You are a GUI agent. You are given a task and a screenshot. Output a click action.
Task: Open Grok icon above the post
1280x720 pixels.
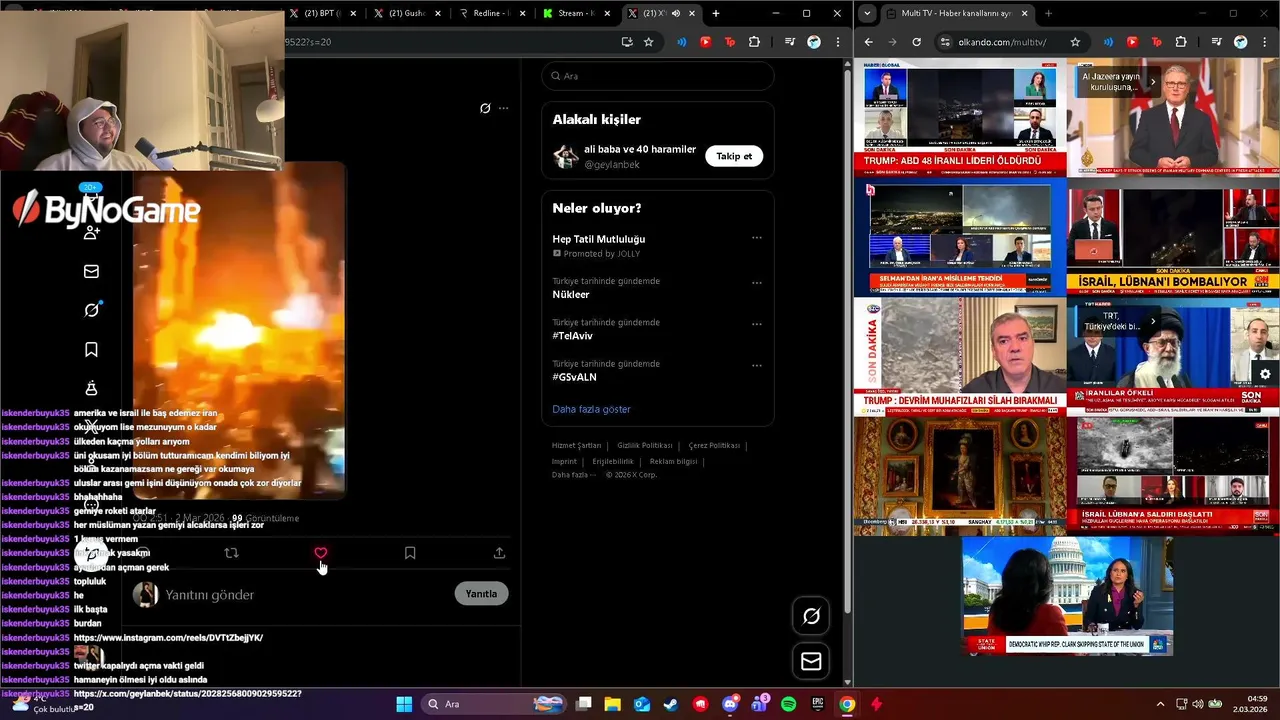(x=485, y=108)
